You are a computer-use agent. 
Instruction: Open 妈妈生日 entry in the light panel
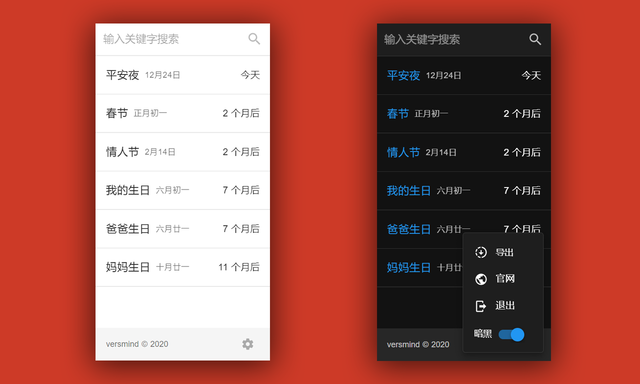point(182,267)
